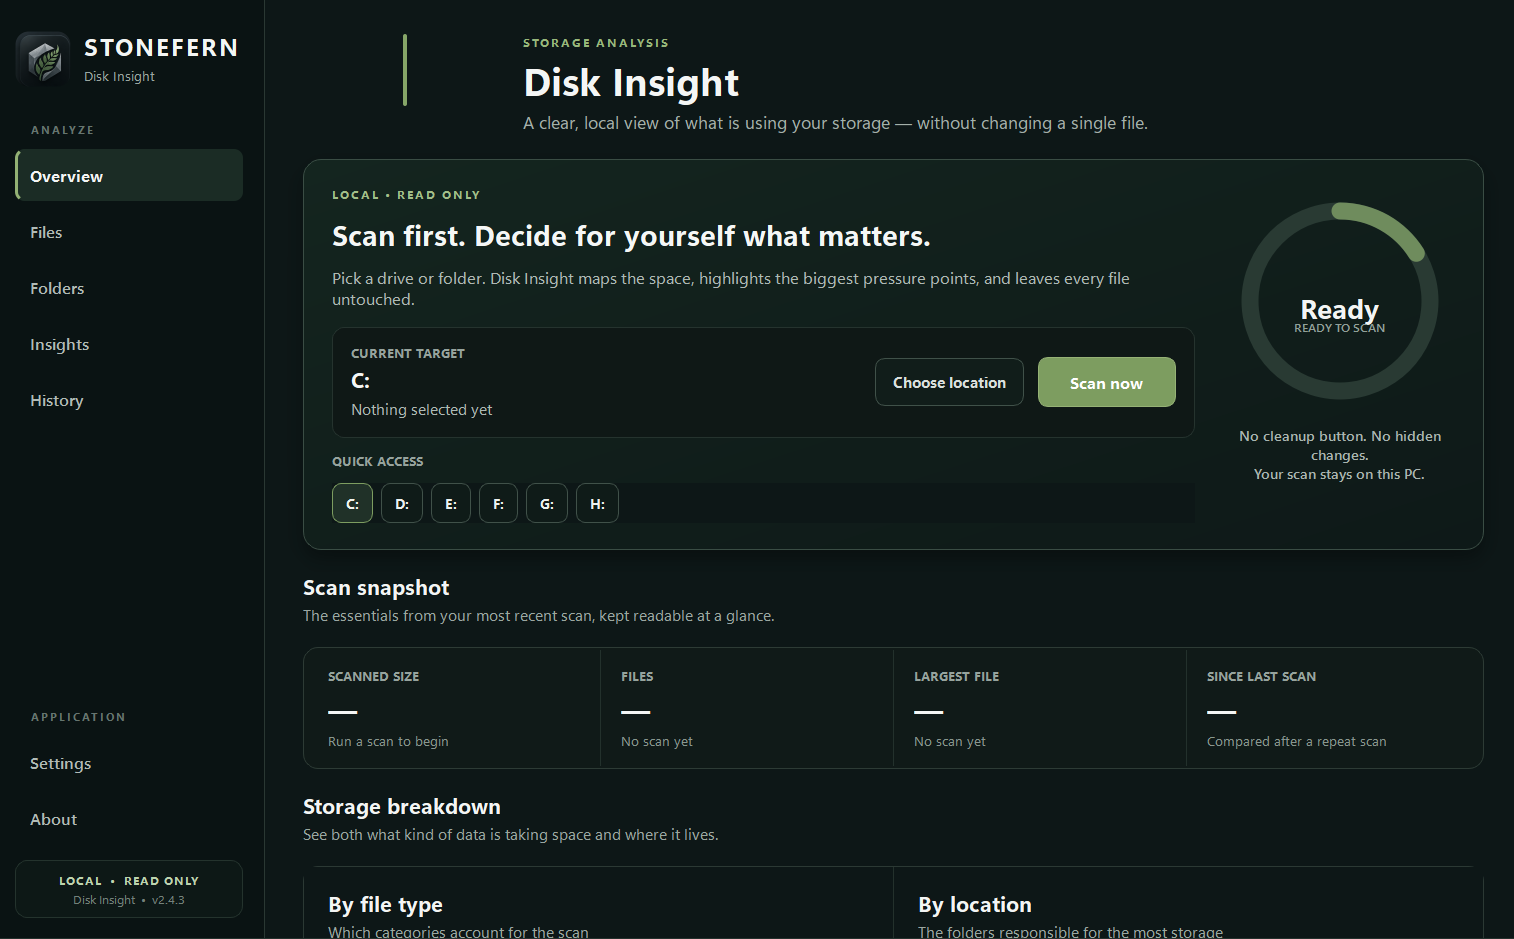Viewport: 1514px width, 939px height.
Task: Click the Scanned Size stat card
Action: tap(452, 708)
